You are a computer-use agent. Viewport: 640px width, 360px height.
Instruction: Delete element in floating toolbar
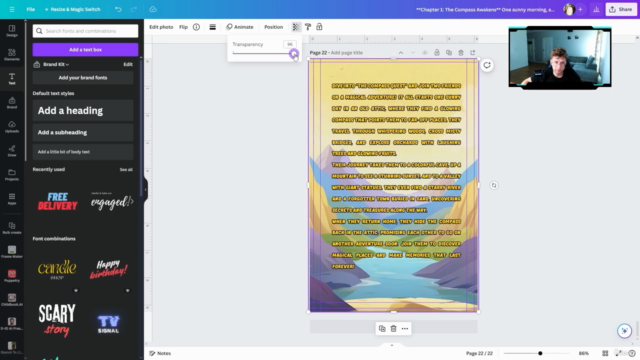pyautogui.click(x=393, y=329)
